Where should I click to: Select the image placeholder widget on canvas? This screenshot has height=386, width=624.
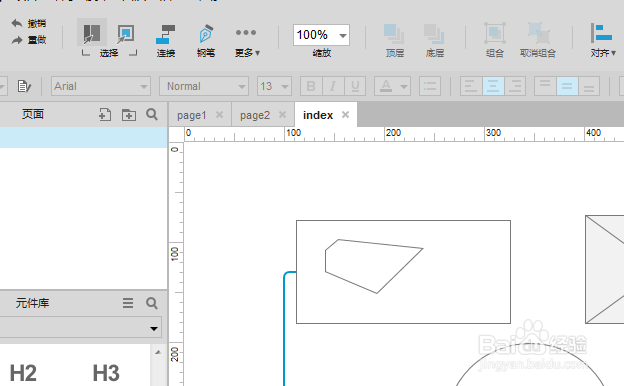tap(605, 269)
